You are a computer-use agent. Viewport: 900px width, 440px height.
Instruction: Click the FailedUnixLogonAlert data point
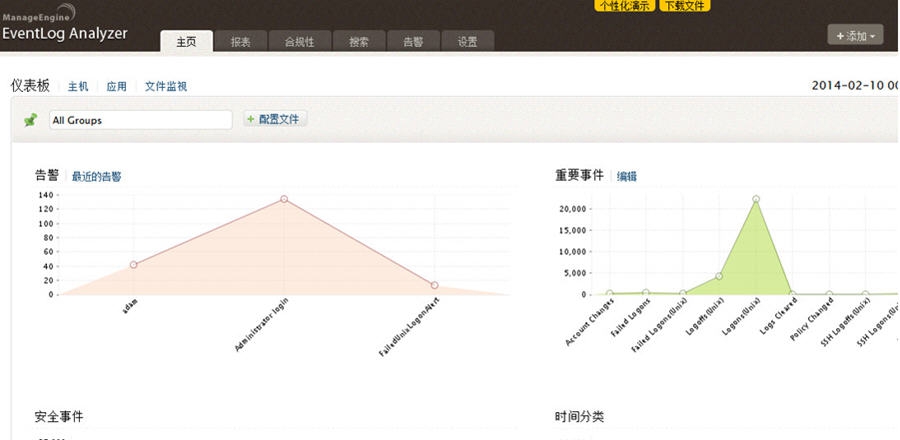click(435, 285)
